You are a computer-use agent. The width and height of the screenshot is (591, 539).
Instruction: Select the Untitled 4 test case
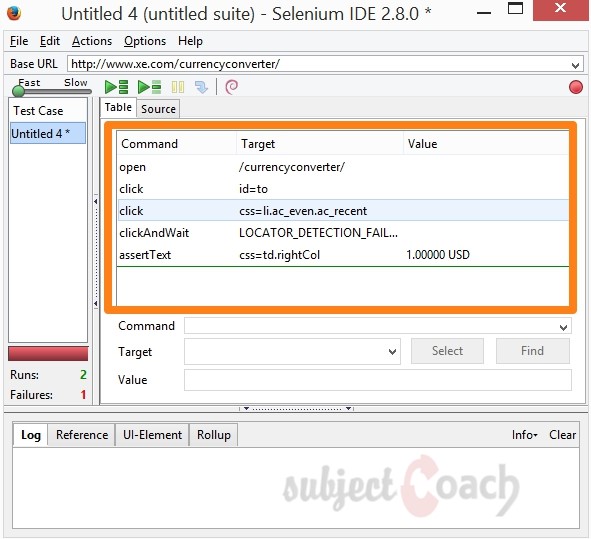[x=48, y=133]
